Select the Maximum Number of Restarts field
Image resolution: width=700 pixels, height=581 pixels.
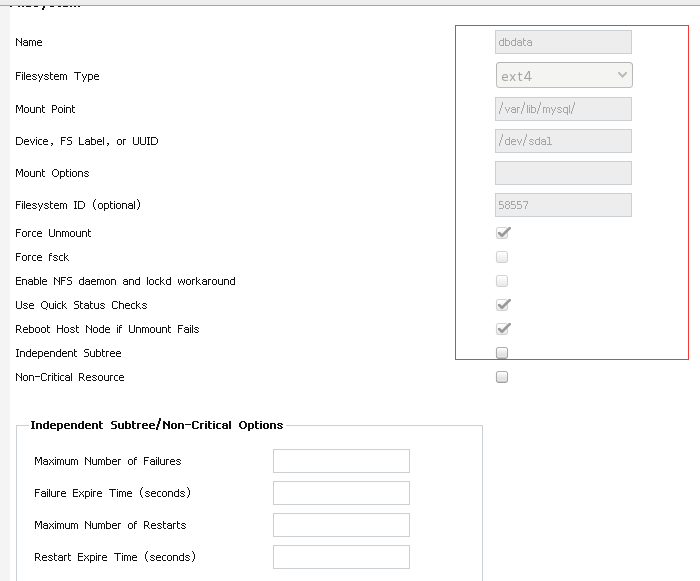coord(341,525)
